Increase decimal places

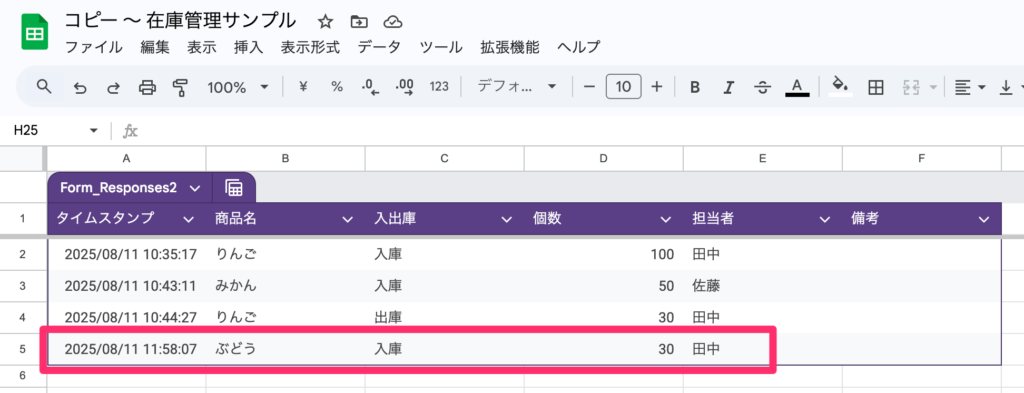[405, 87]
